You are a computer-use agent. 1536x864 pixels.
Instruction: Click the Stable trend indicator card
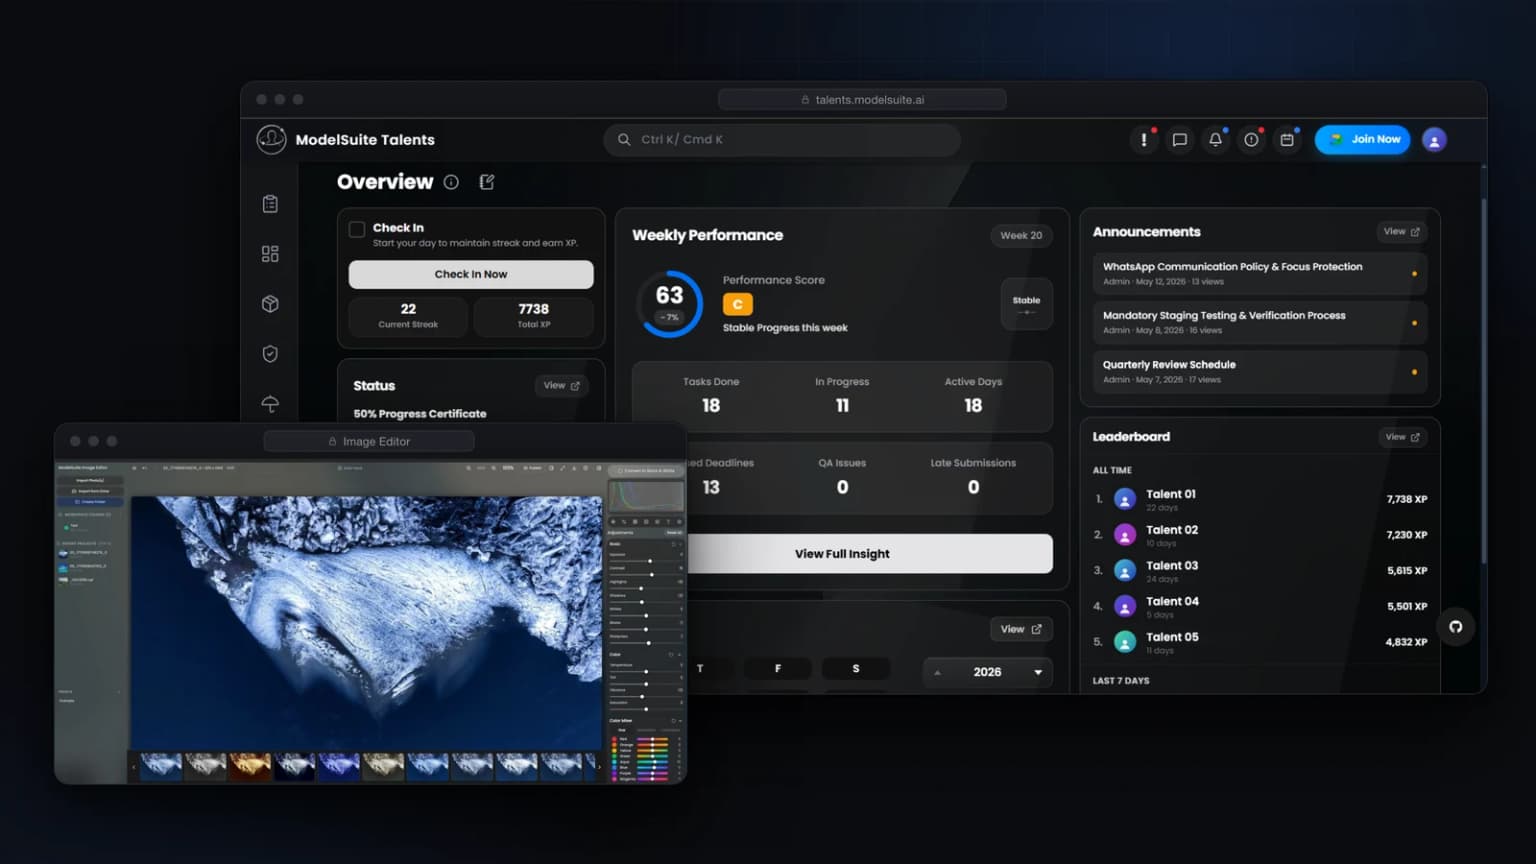[x=1026, y=304]
